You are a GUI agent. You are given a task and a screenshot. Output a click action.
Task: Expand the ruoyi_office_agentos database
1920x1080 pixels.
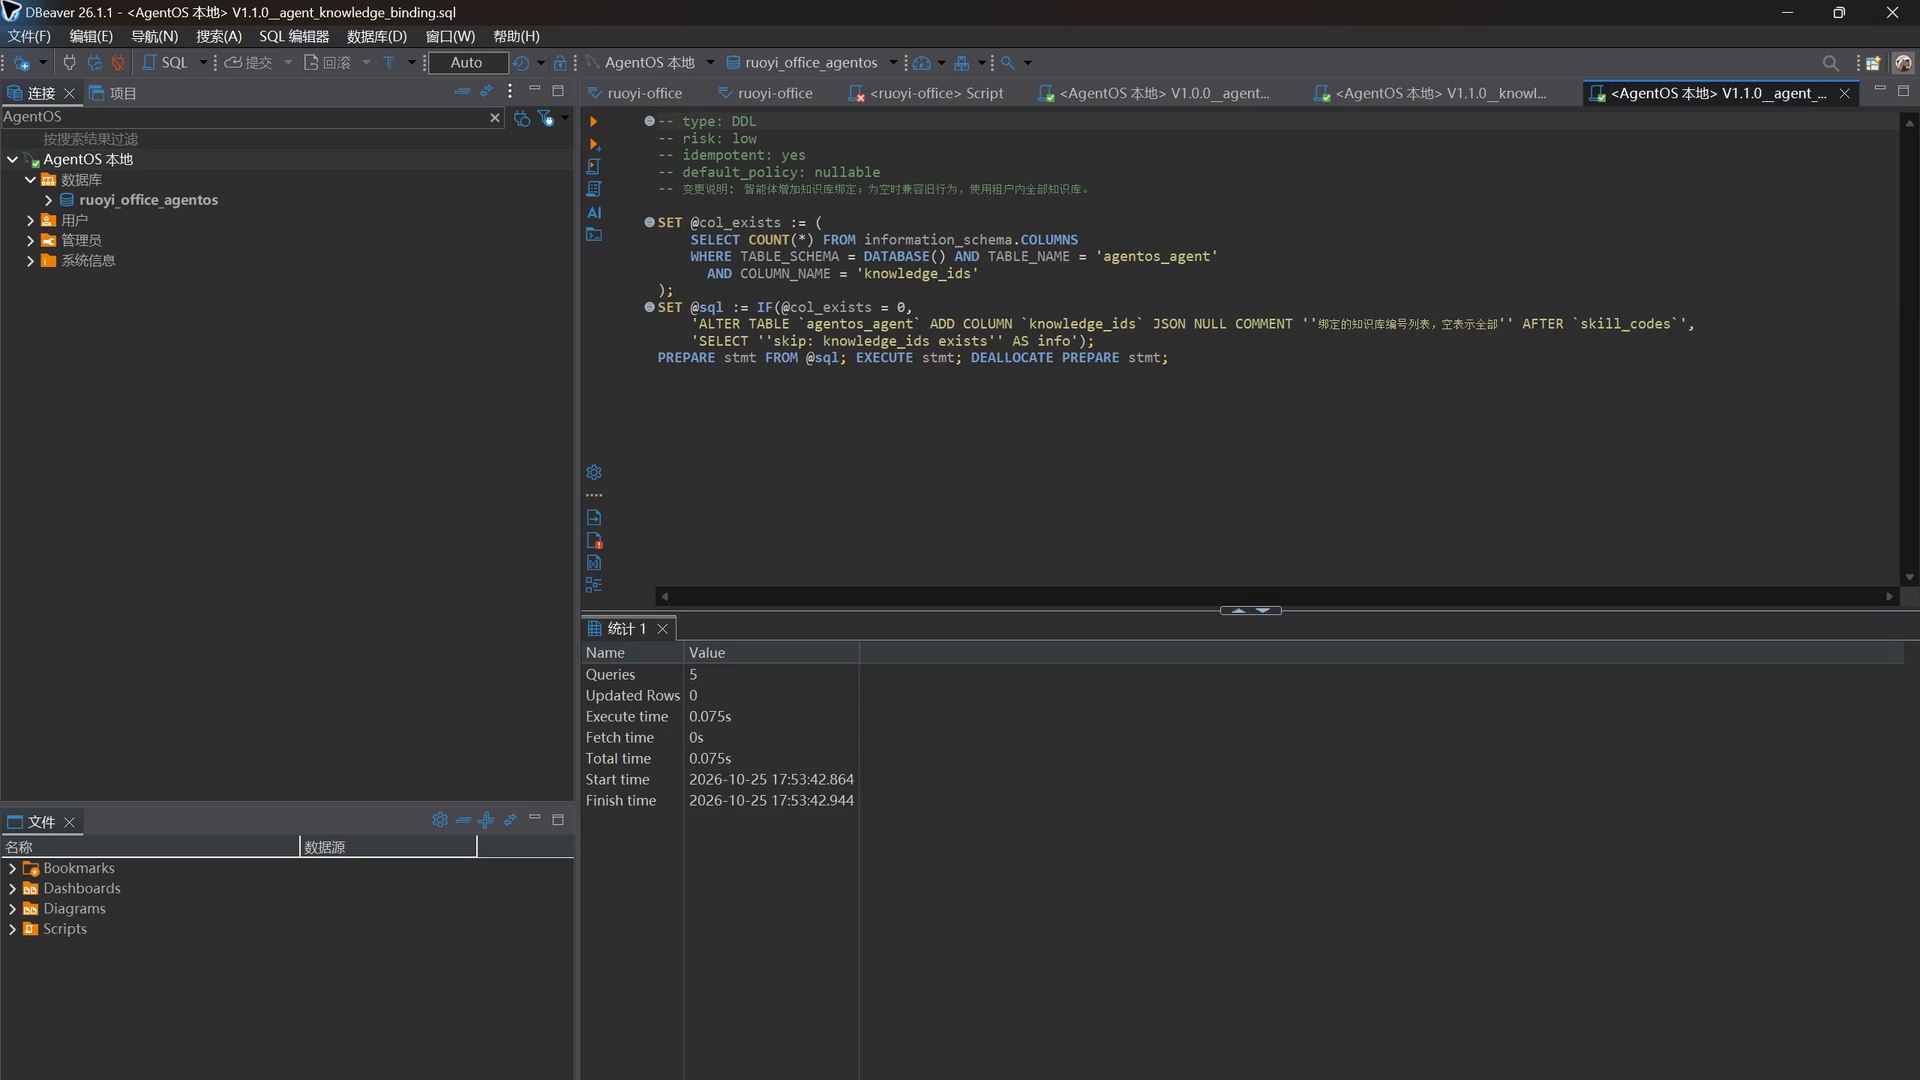point(48,200)
